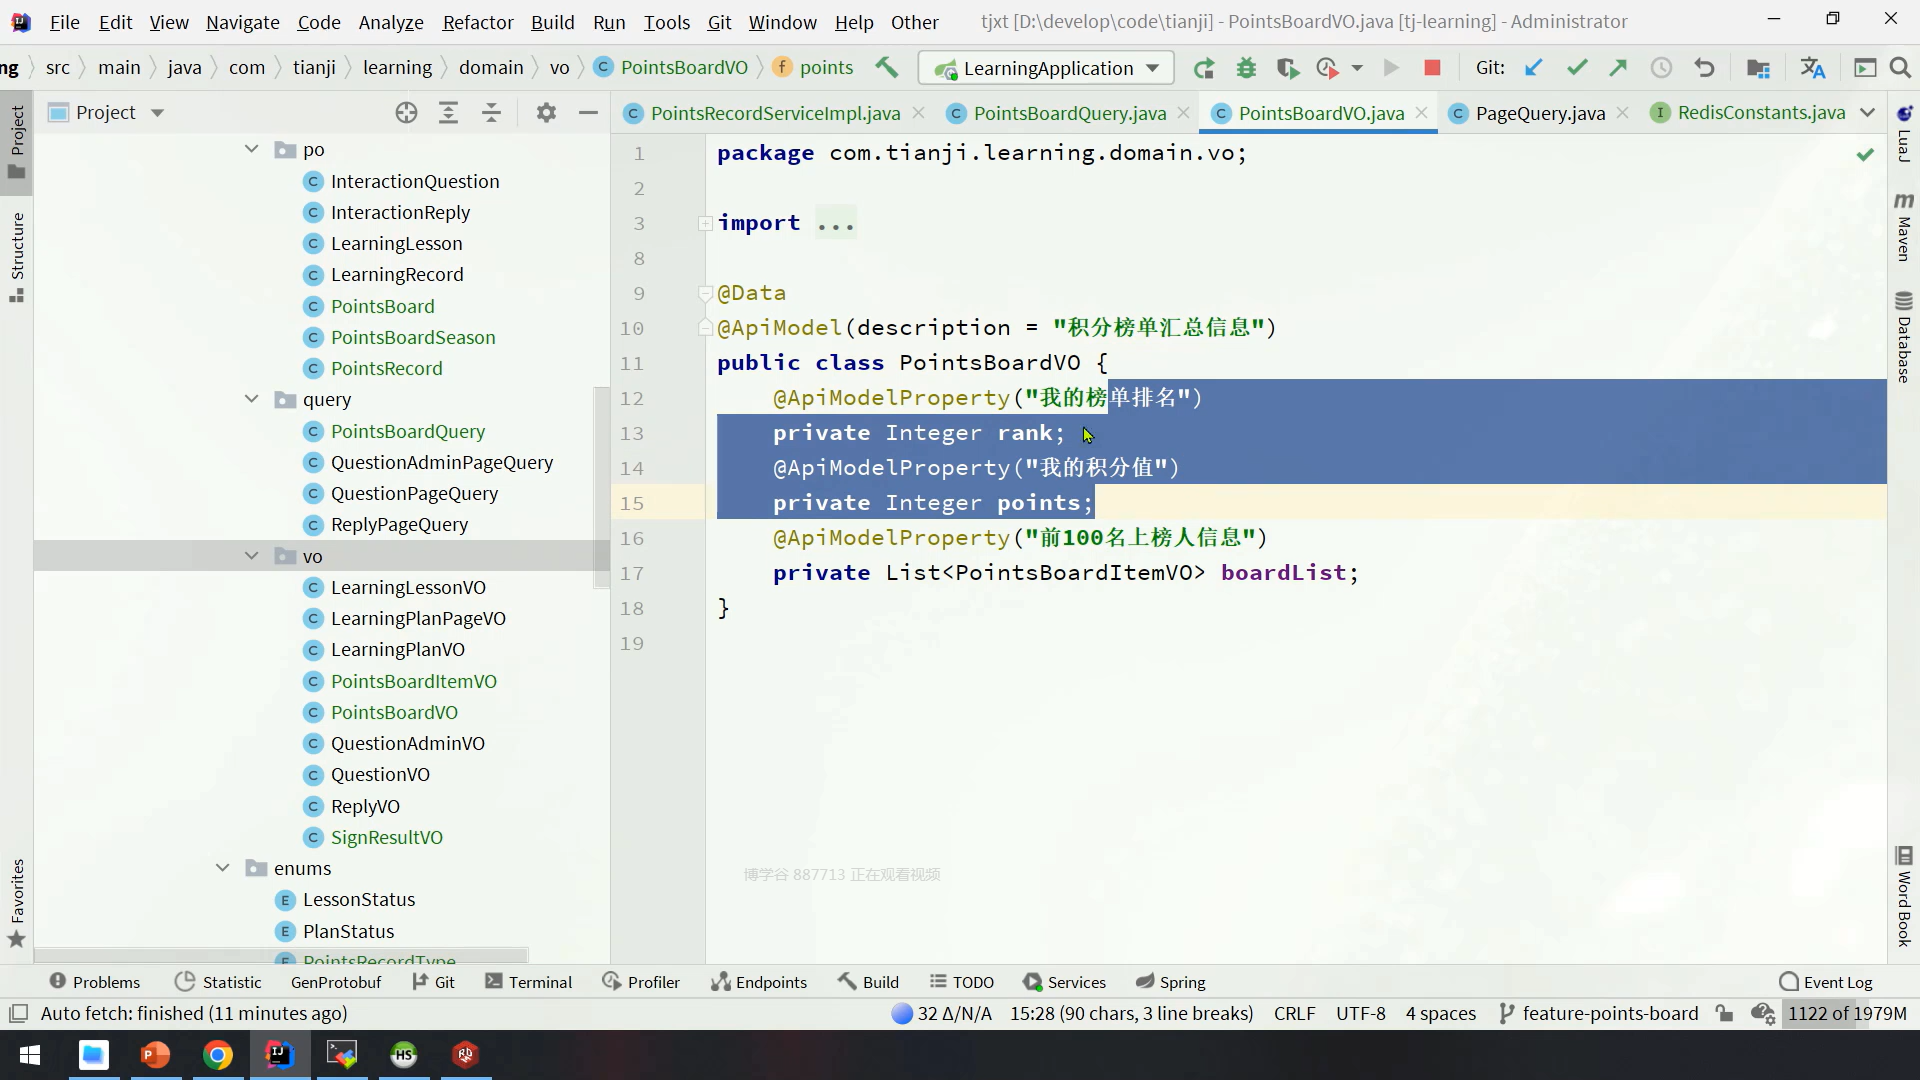Collapse the query folder

(251, 399)
